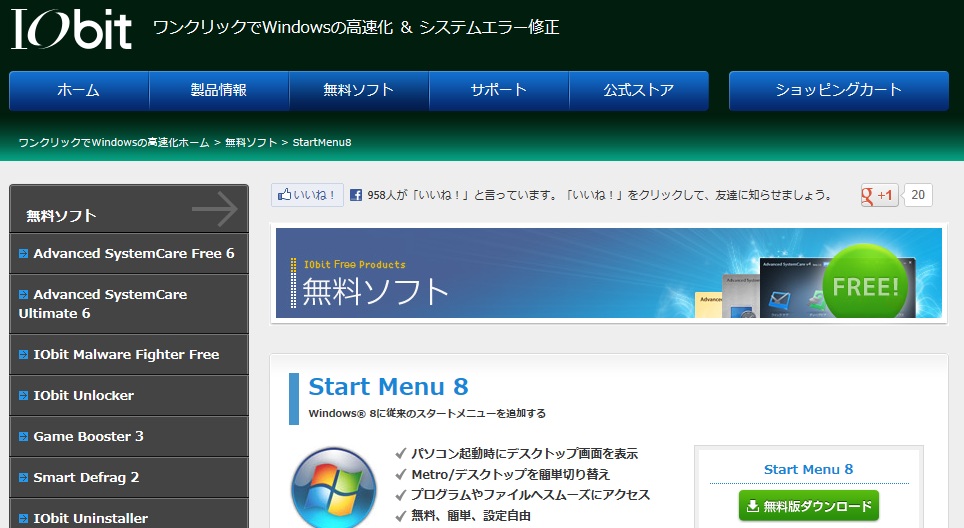This screenshot has width=964, height=528.
Task: Open the 製品情報 navigation tab
Action: tap(219, 90)
